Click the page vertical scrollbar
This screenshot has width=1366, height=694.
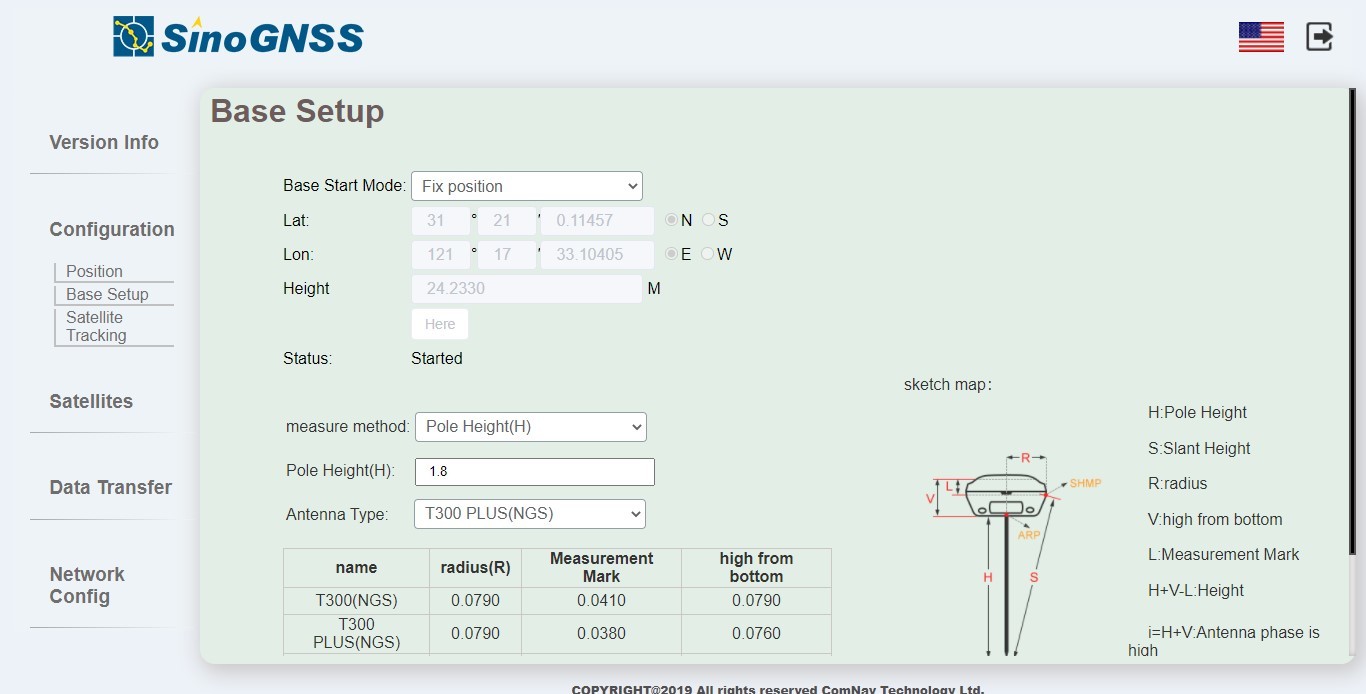1352,320
